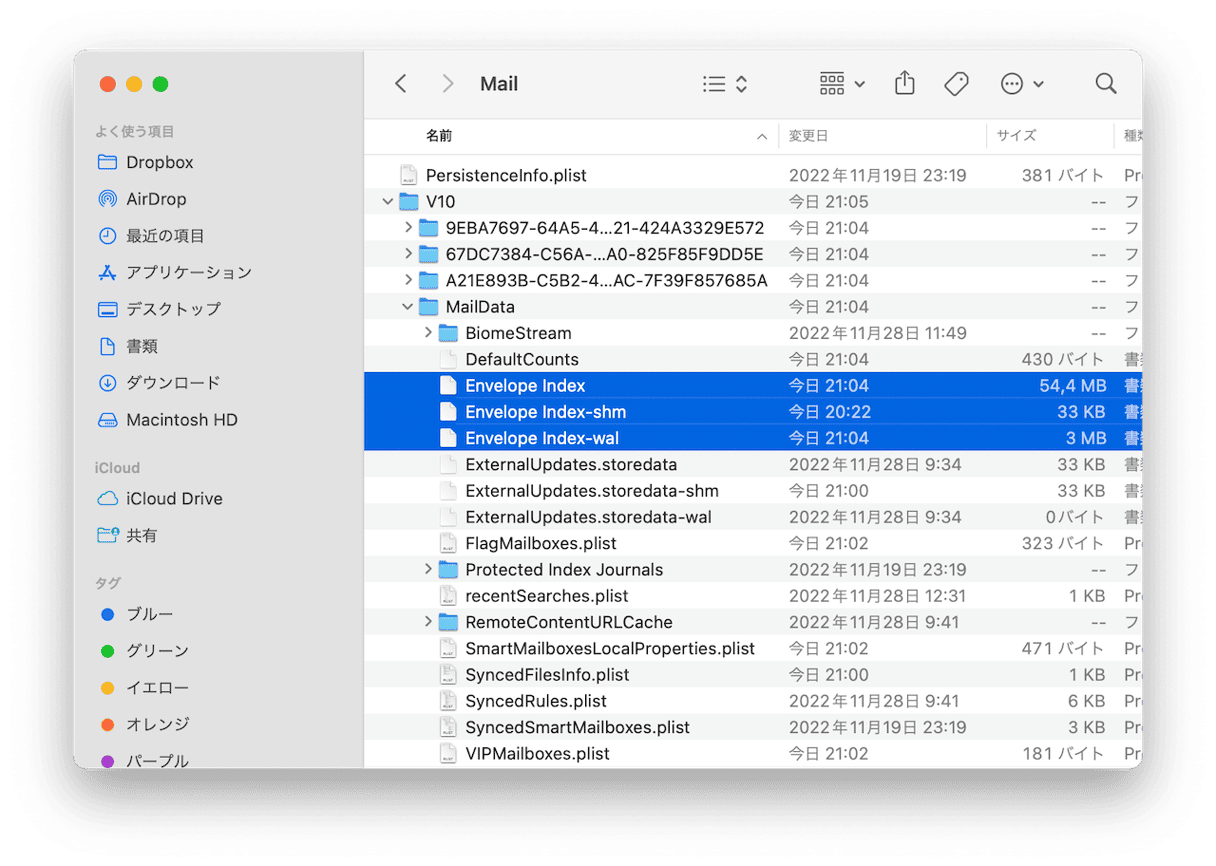Select Macintosh HD in sidebar

(x=181, y=420)
